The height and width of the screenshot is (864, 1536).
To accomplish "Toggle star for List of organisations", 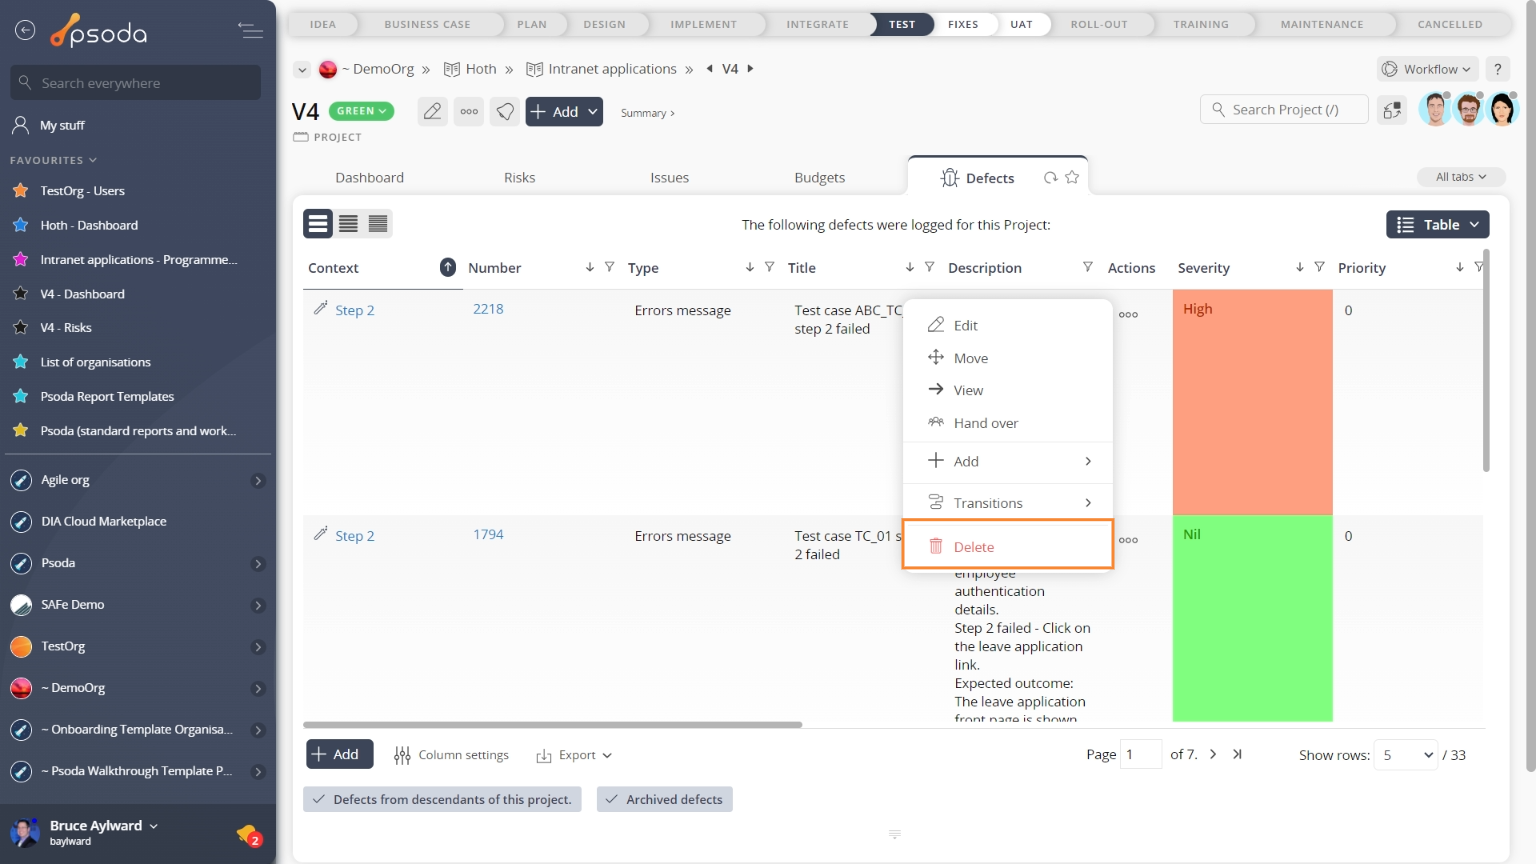I will (x=20, y=362).
